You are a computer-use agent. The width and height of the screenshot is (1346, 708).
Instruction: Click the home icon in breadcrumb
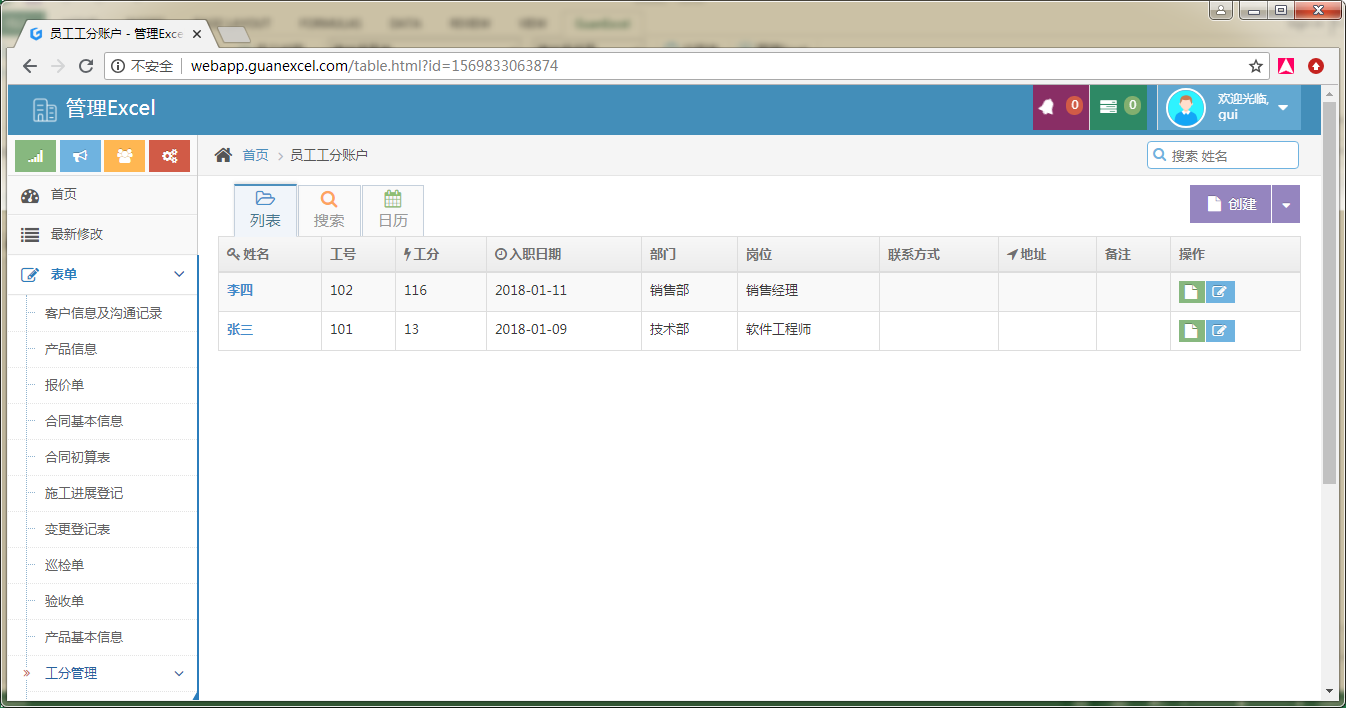(224, 155)
